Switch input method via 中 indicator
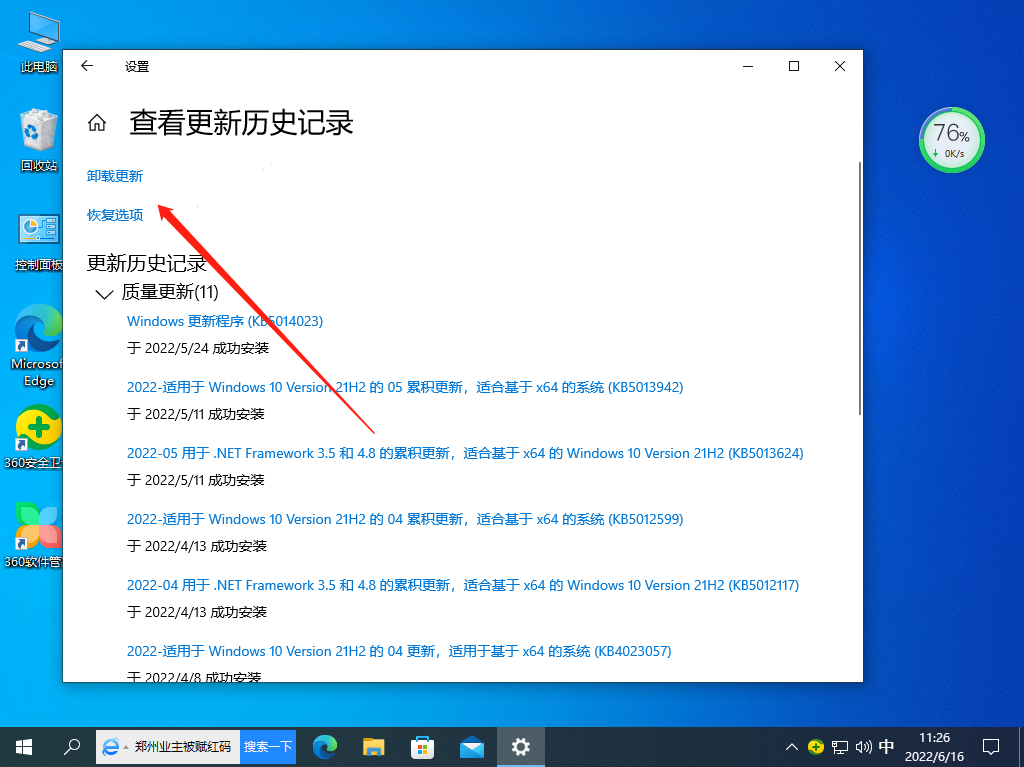The width and height of the screenshot is (1024, 767). 884,746
